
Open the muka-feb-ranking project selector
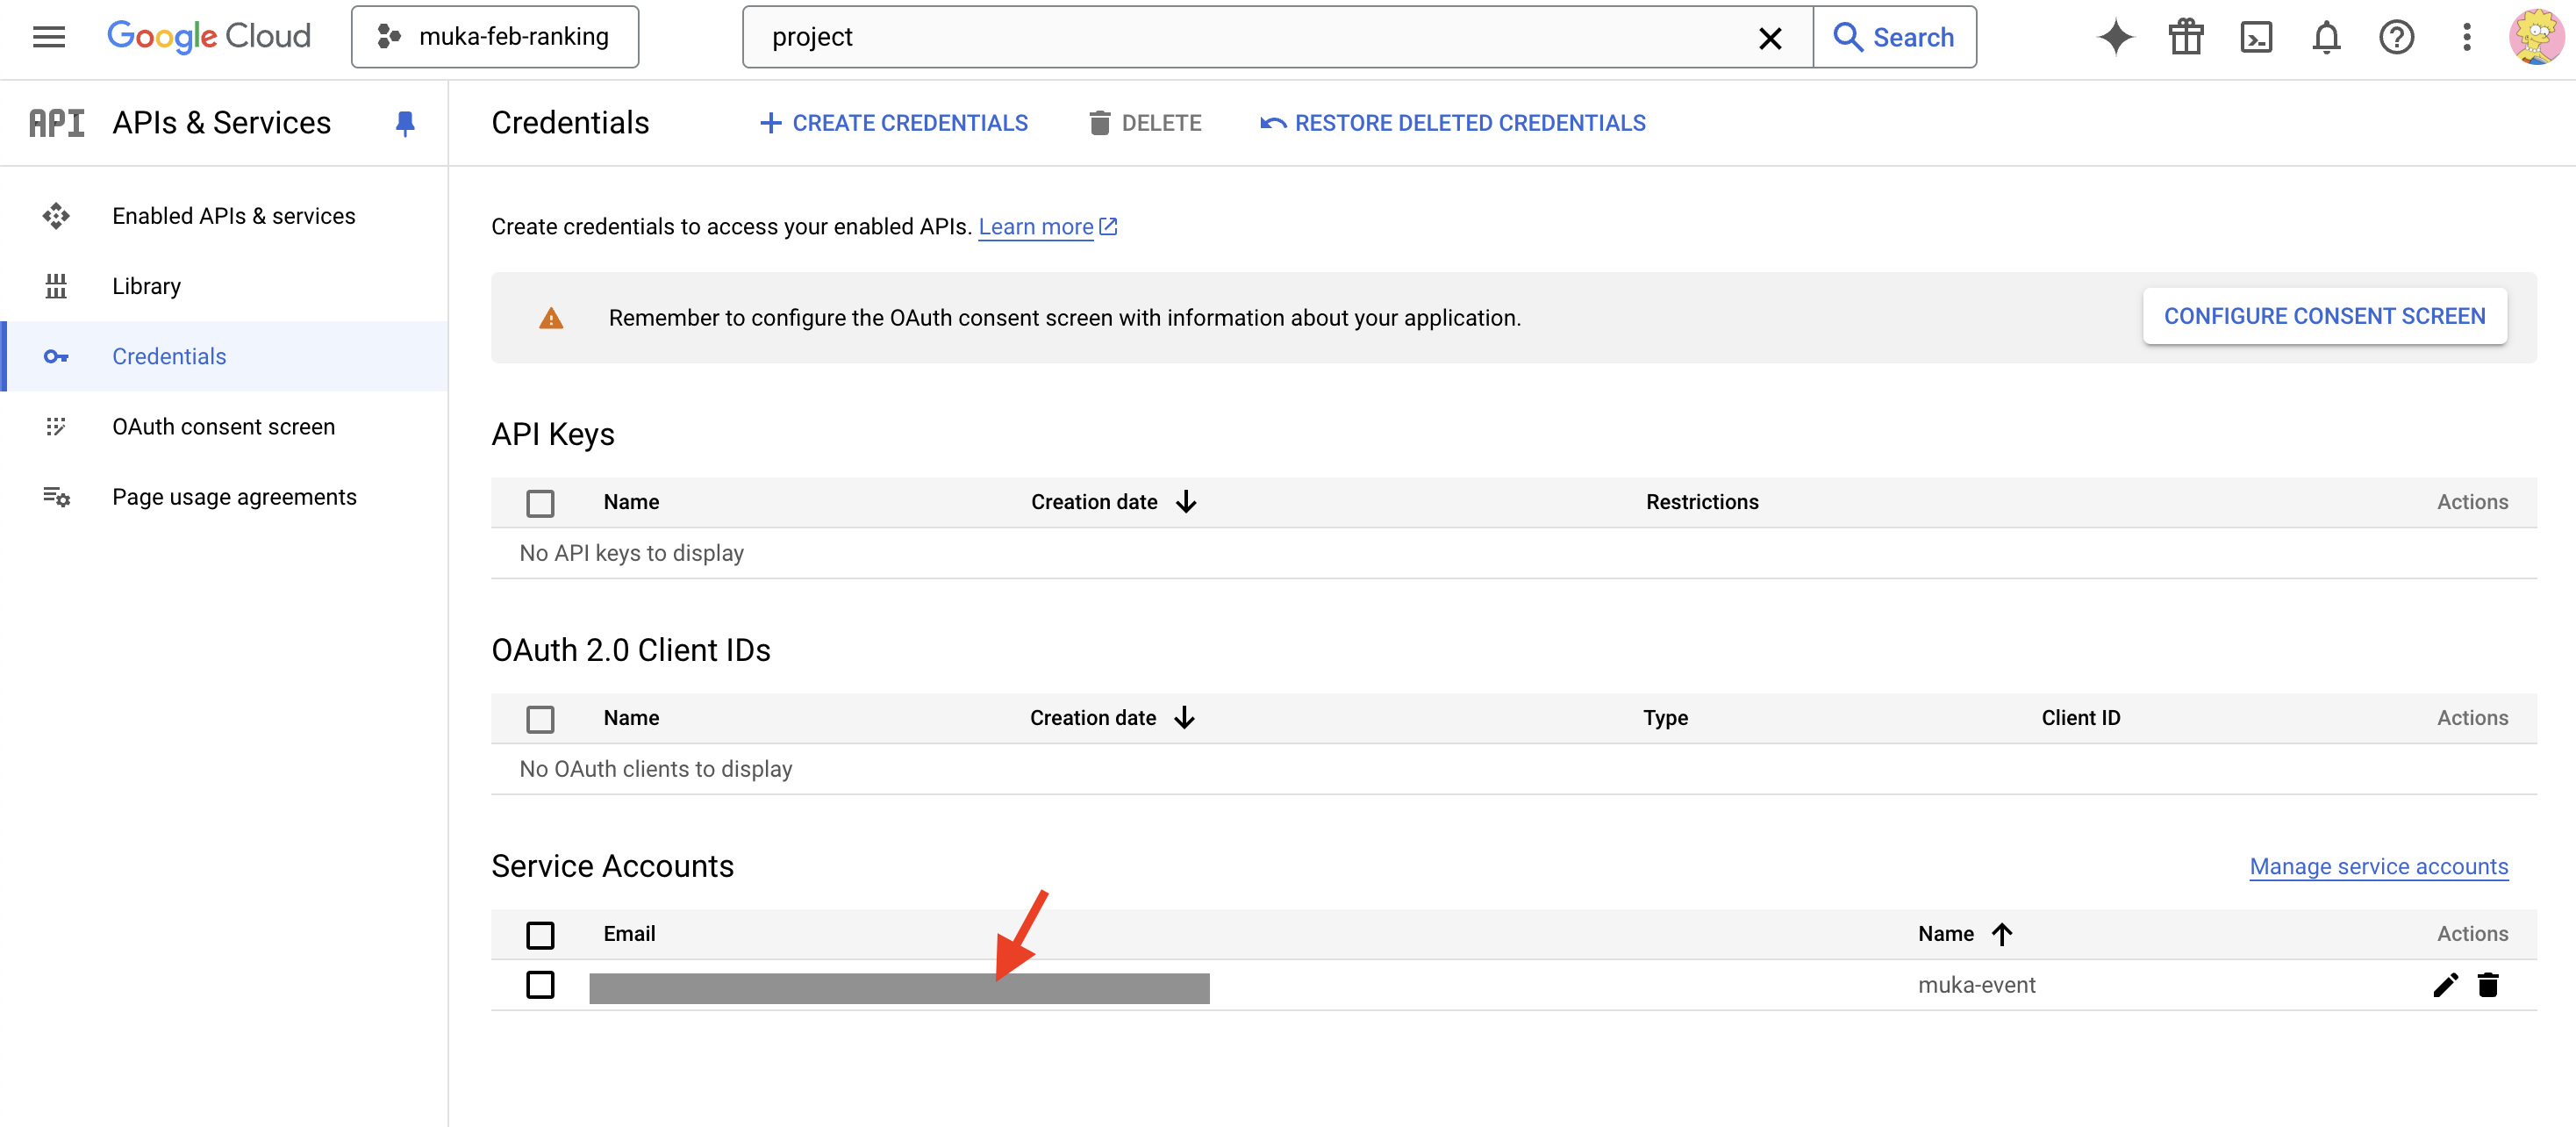coord(495,37)
